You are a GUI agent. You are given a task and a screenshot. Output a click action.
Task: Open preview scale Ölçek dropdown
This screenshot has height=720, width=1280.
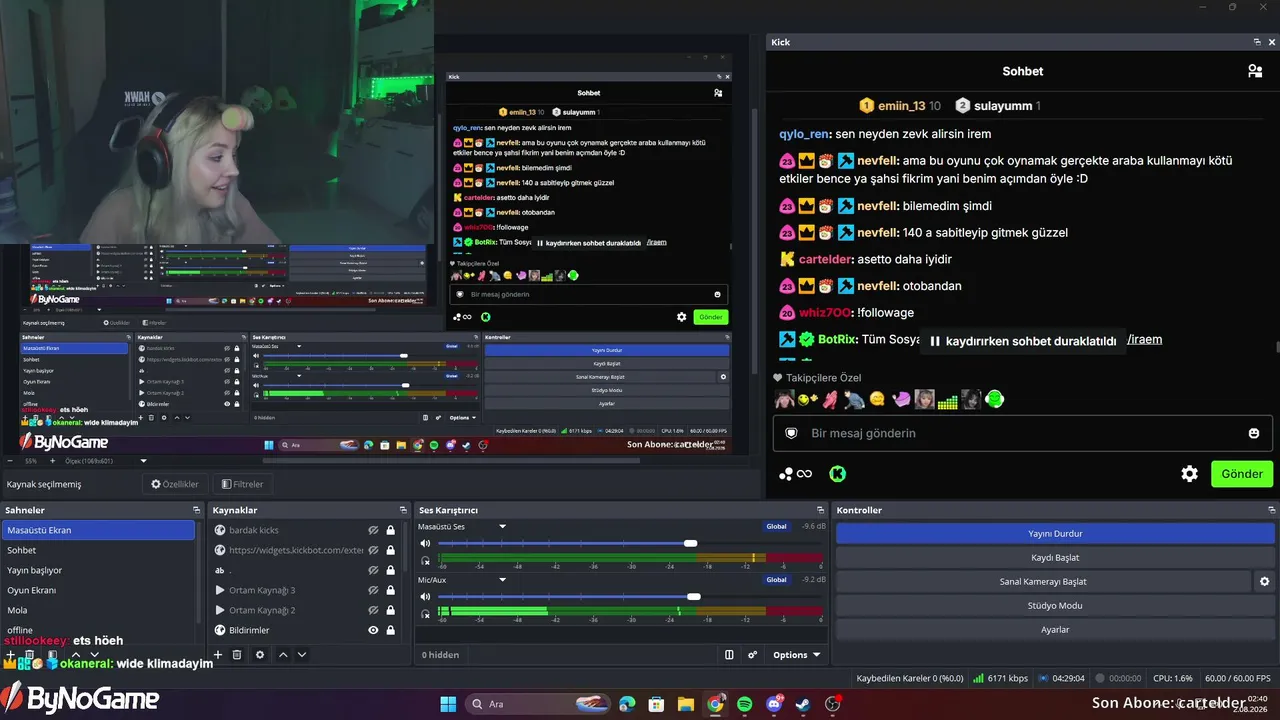[143, 461]
